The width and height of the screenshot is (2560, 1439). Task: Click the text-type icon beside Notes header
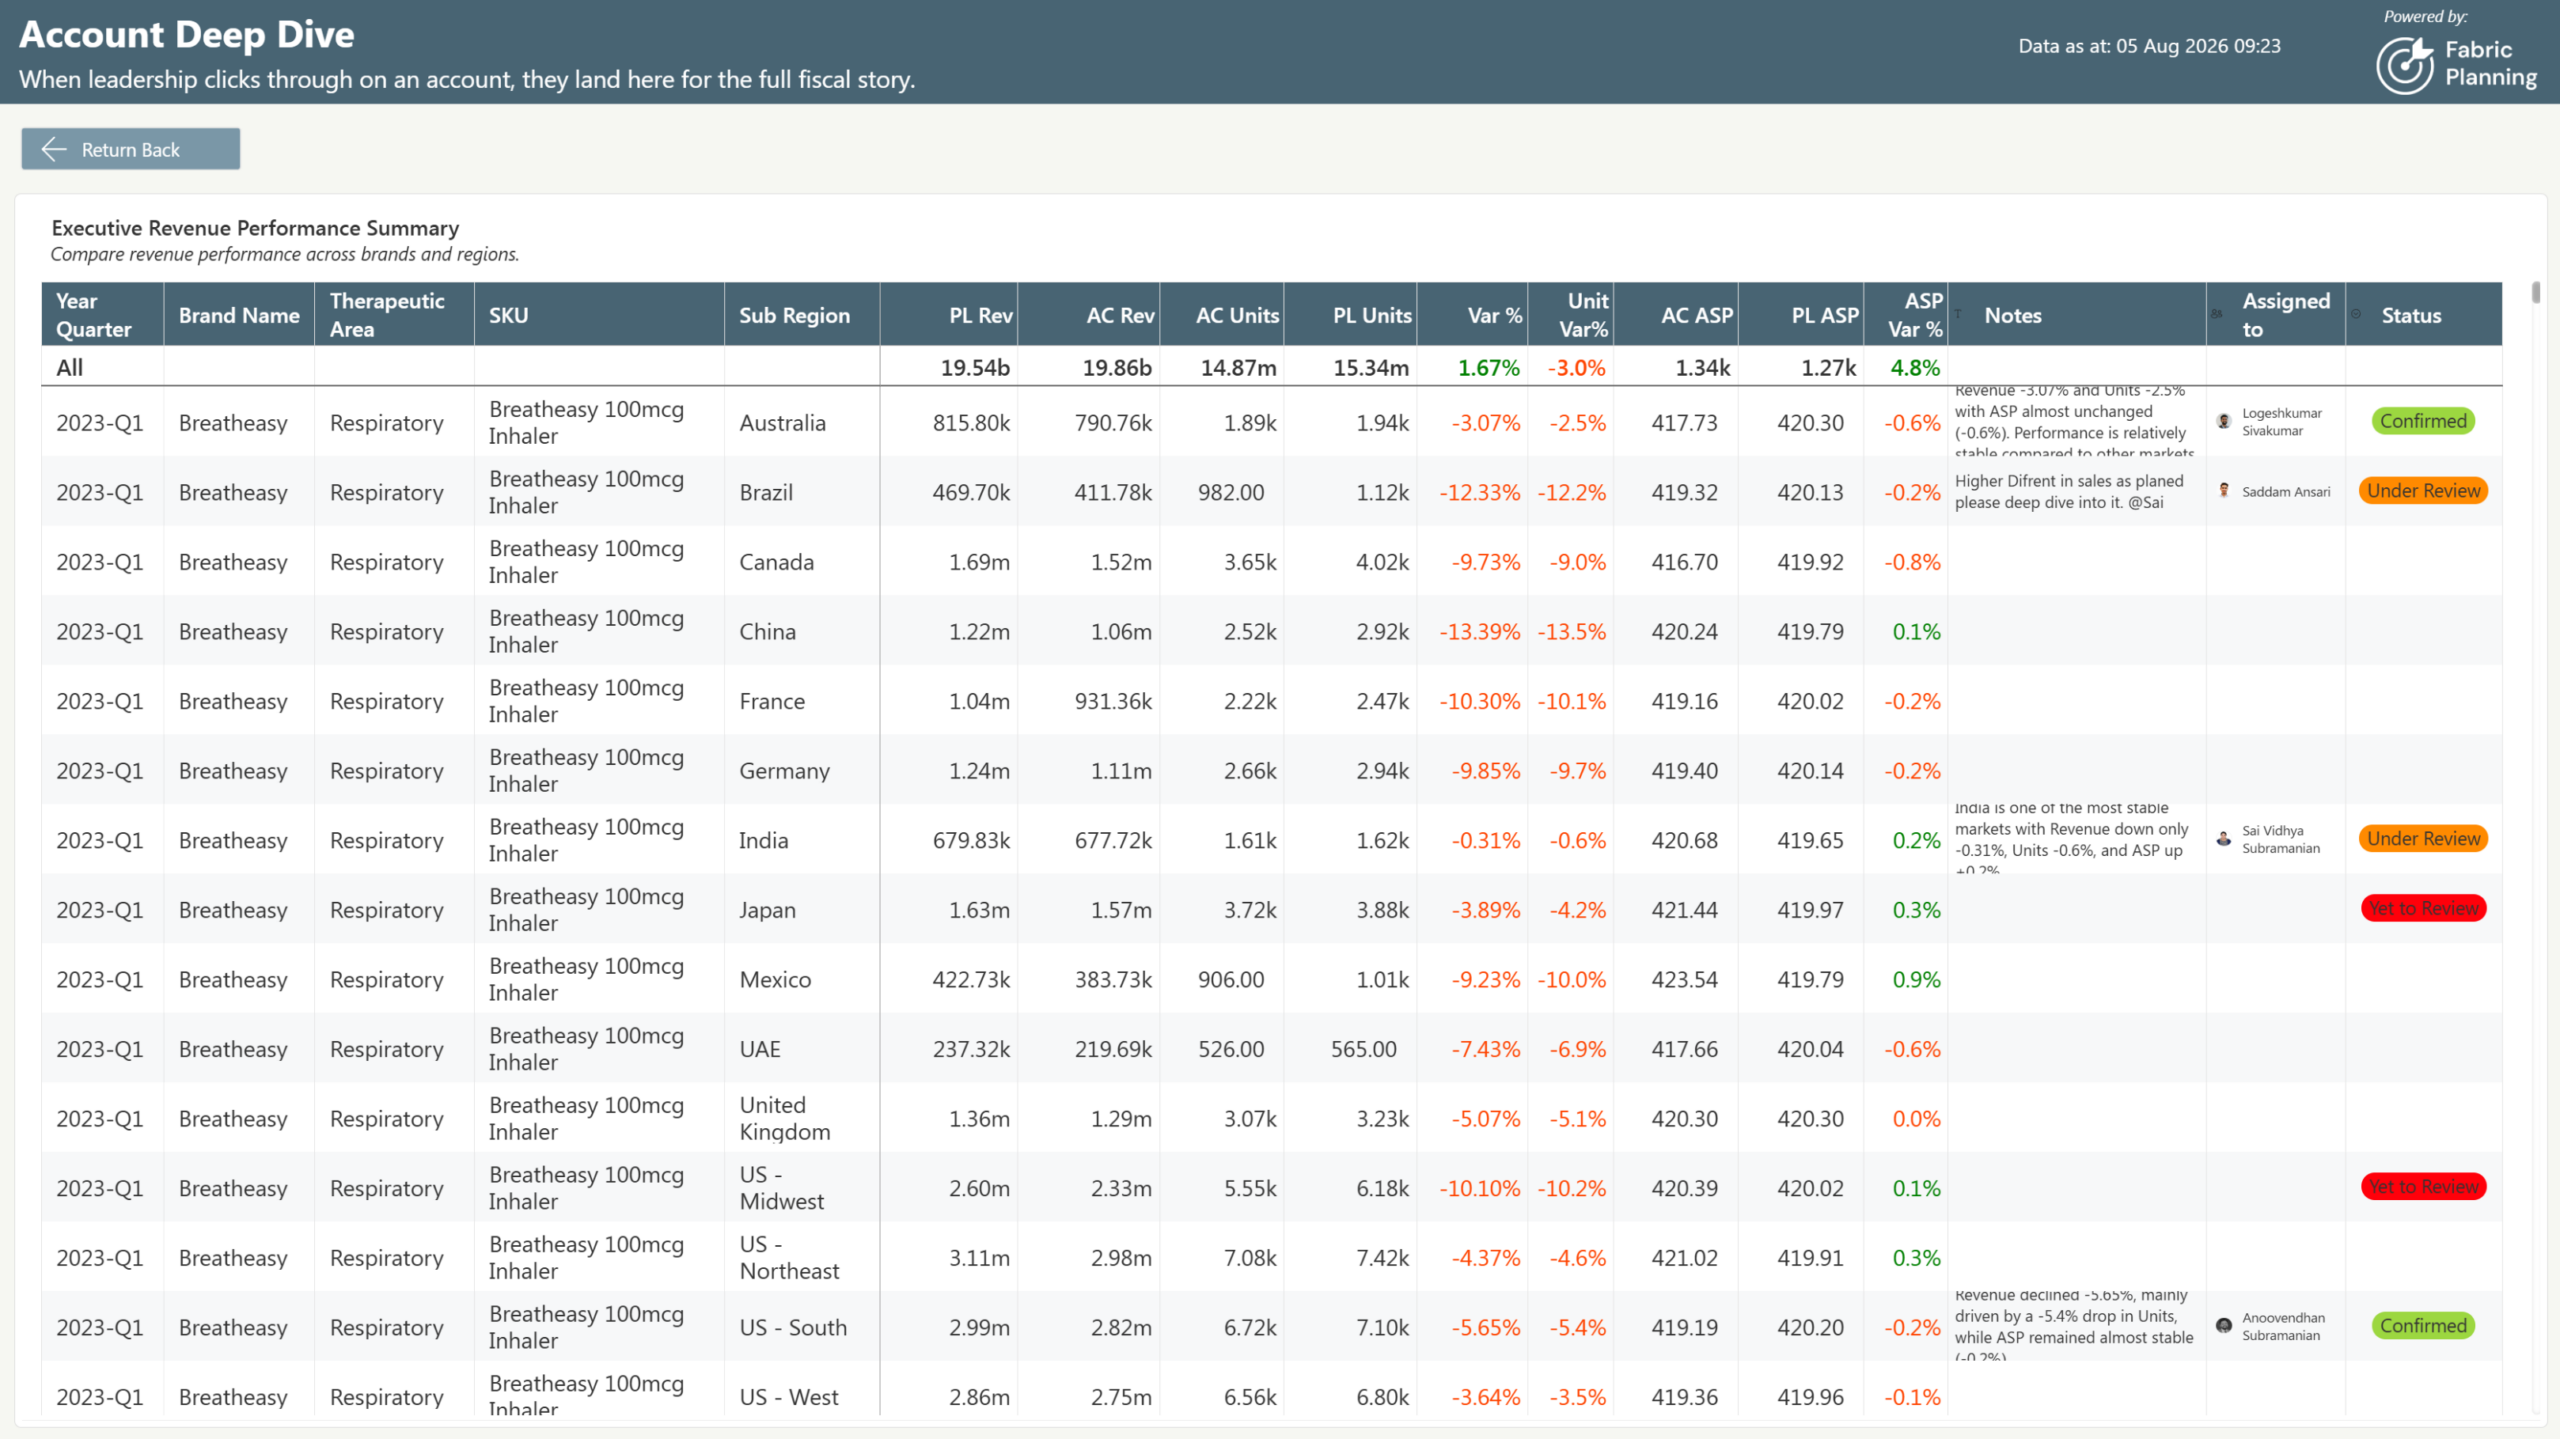coord(1958,314)
